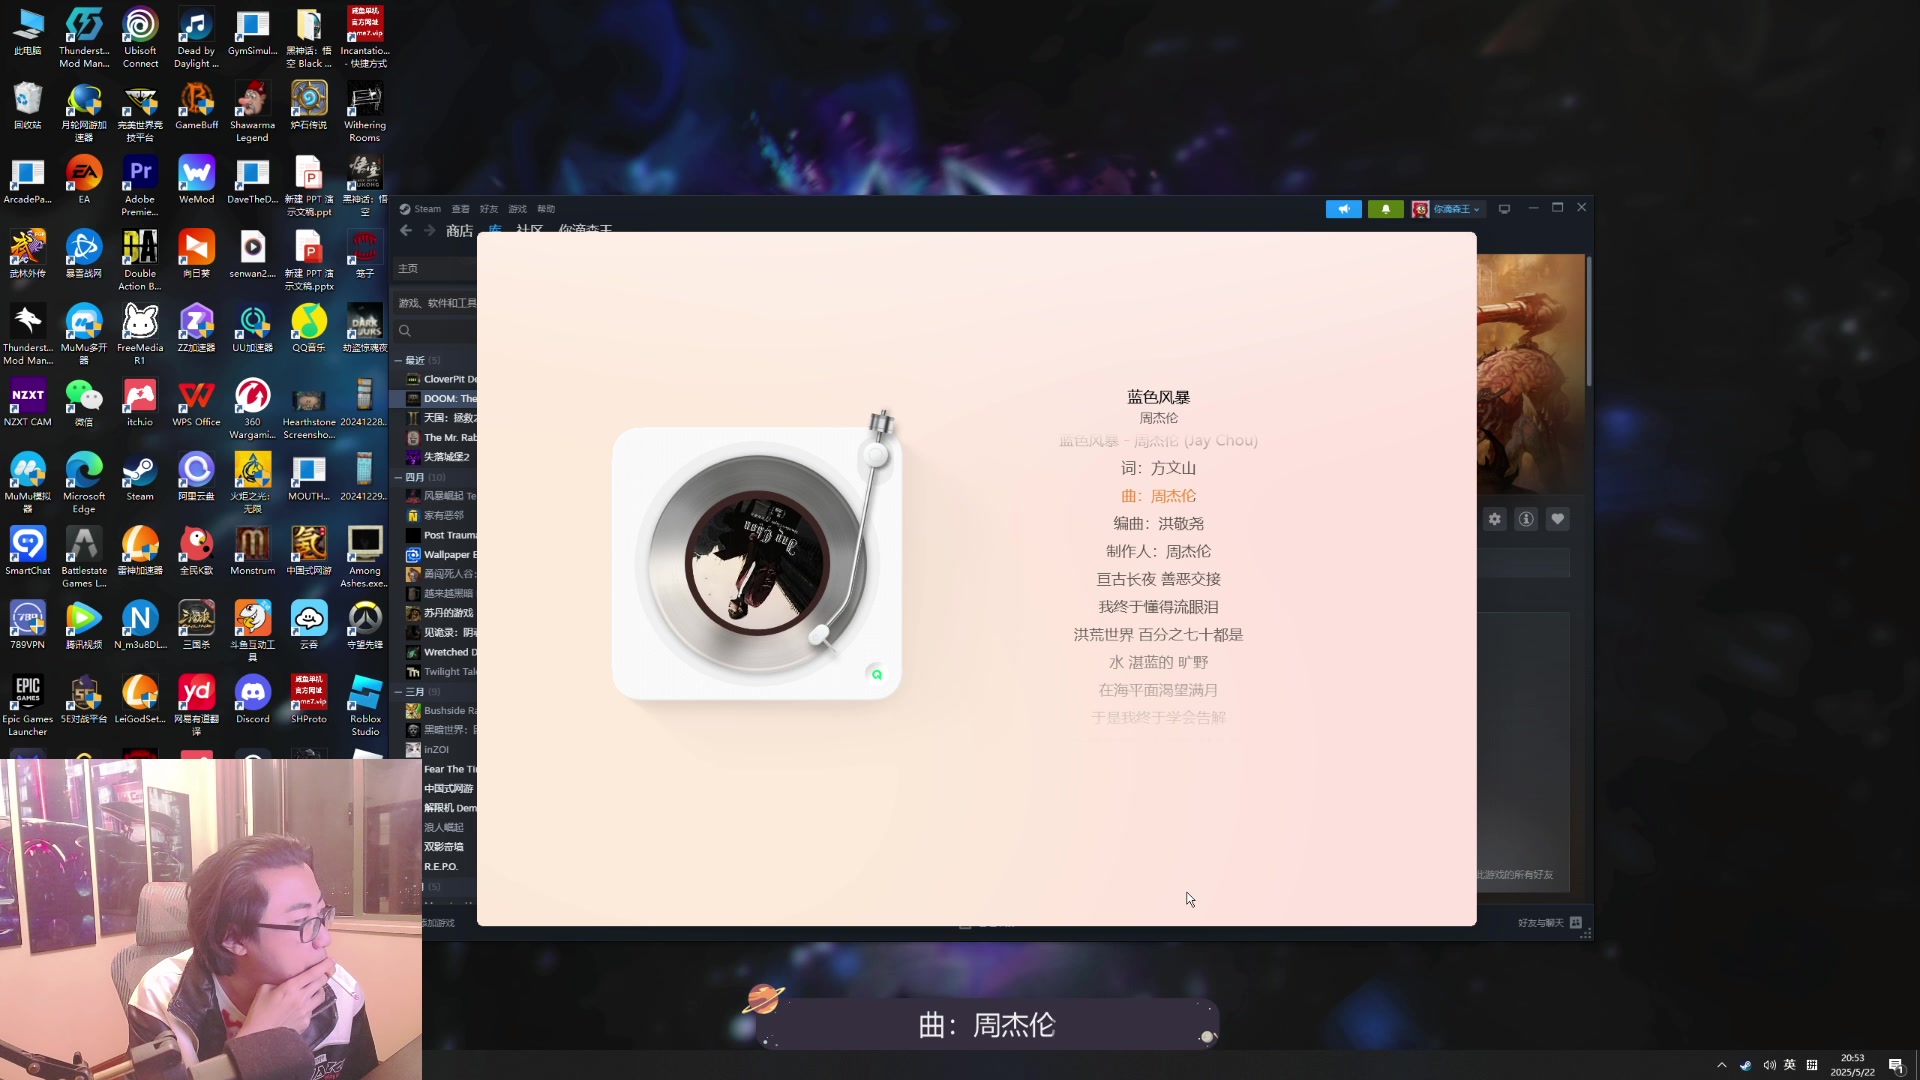Image resolution: width=1920 pixels, height=1080 pixels.
Task: Open QQ音乐 desktop icon
Action: coord(309,329)
